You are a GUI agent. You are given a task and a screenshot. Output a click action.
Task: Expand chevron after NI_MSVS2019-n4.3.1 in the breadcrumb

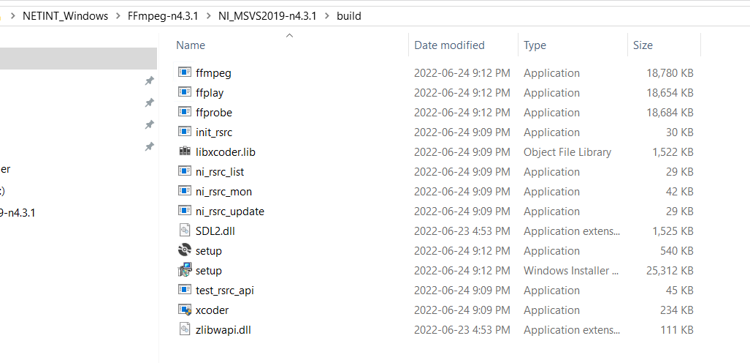tap(327, 16)
